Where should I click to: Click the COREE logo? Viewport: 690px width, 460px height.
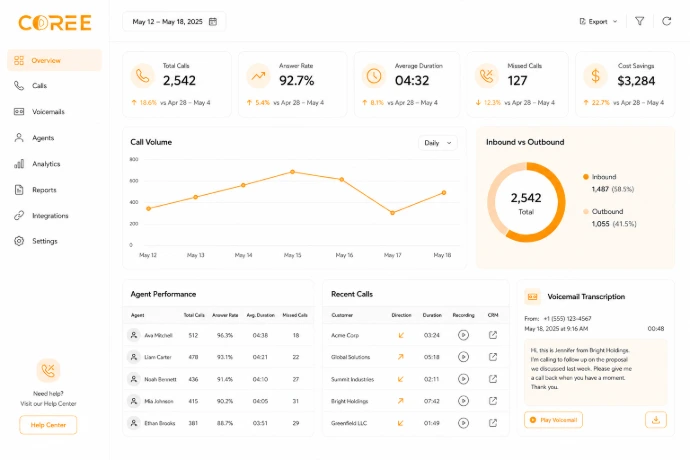click(55, 23)
